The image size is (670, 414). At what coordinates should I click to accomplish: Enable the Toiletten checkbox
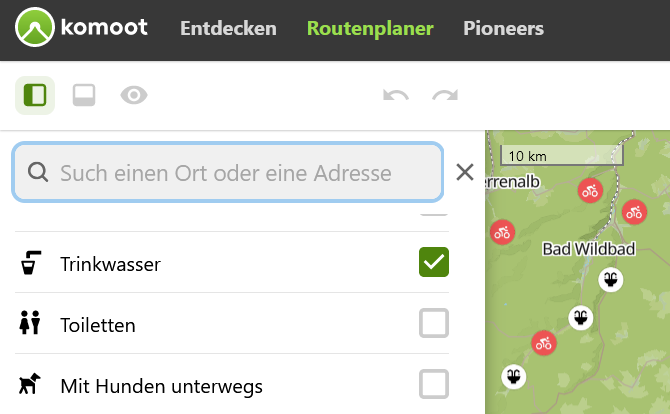point(434,324)
